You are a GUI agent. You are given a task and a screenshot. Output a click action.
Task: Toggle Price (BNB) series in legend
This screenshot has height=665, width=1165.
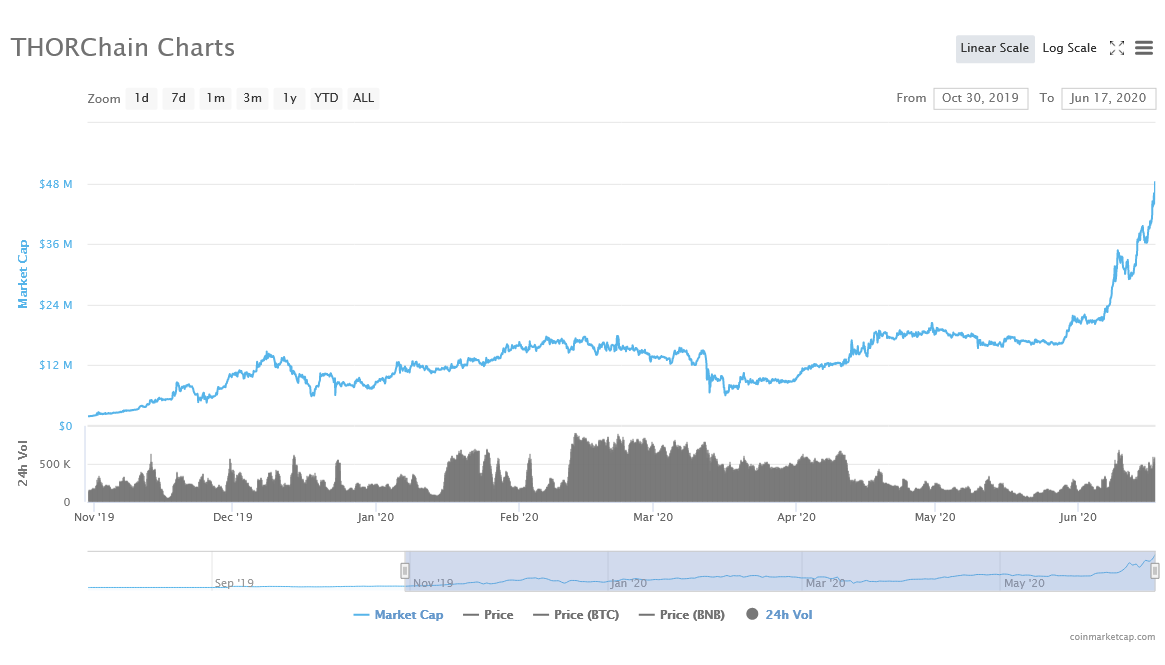[x=681, y=615]
